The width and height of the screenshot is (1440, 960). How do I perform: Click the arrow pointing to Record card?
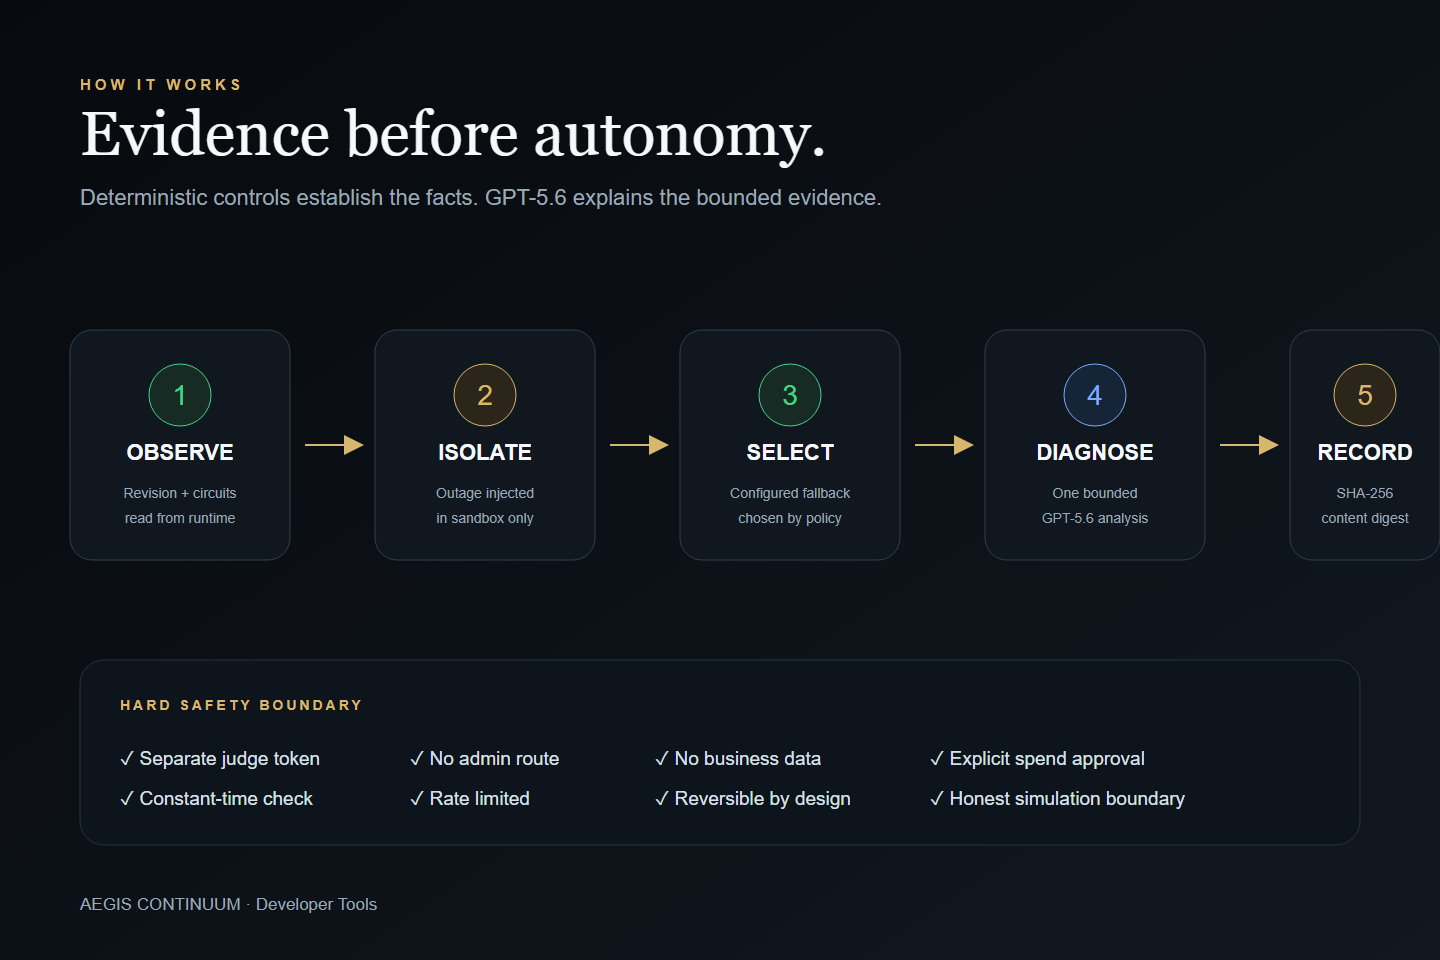pyautogui.click(x=1249, y=445)
